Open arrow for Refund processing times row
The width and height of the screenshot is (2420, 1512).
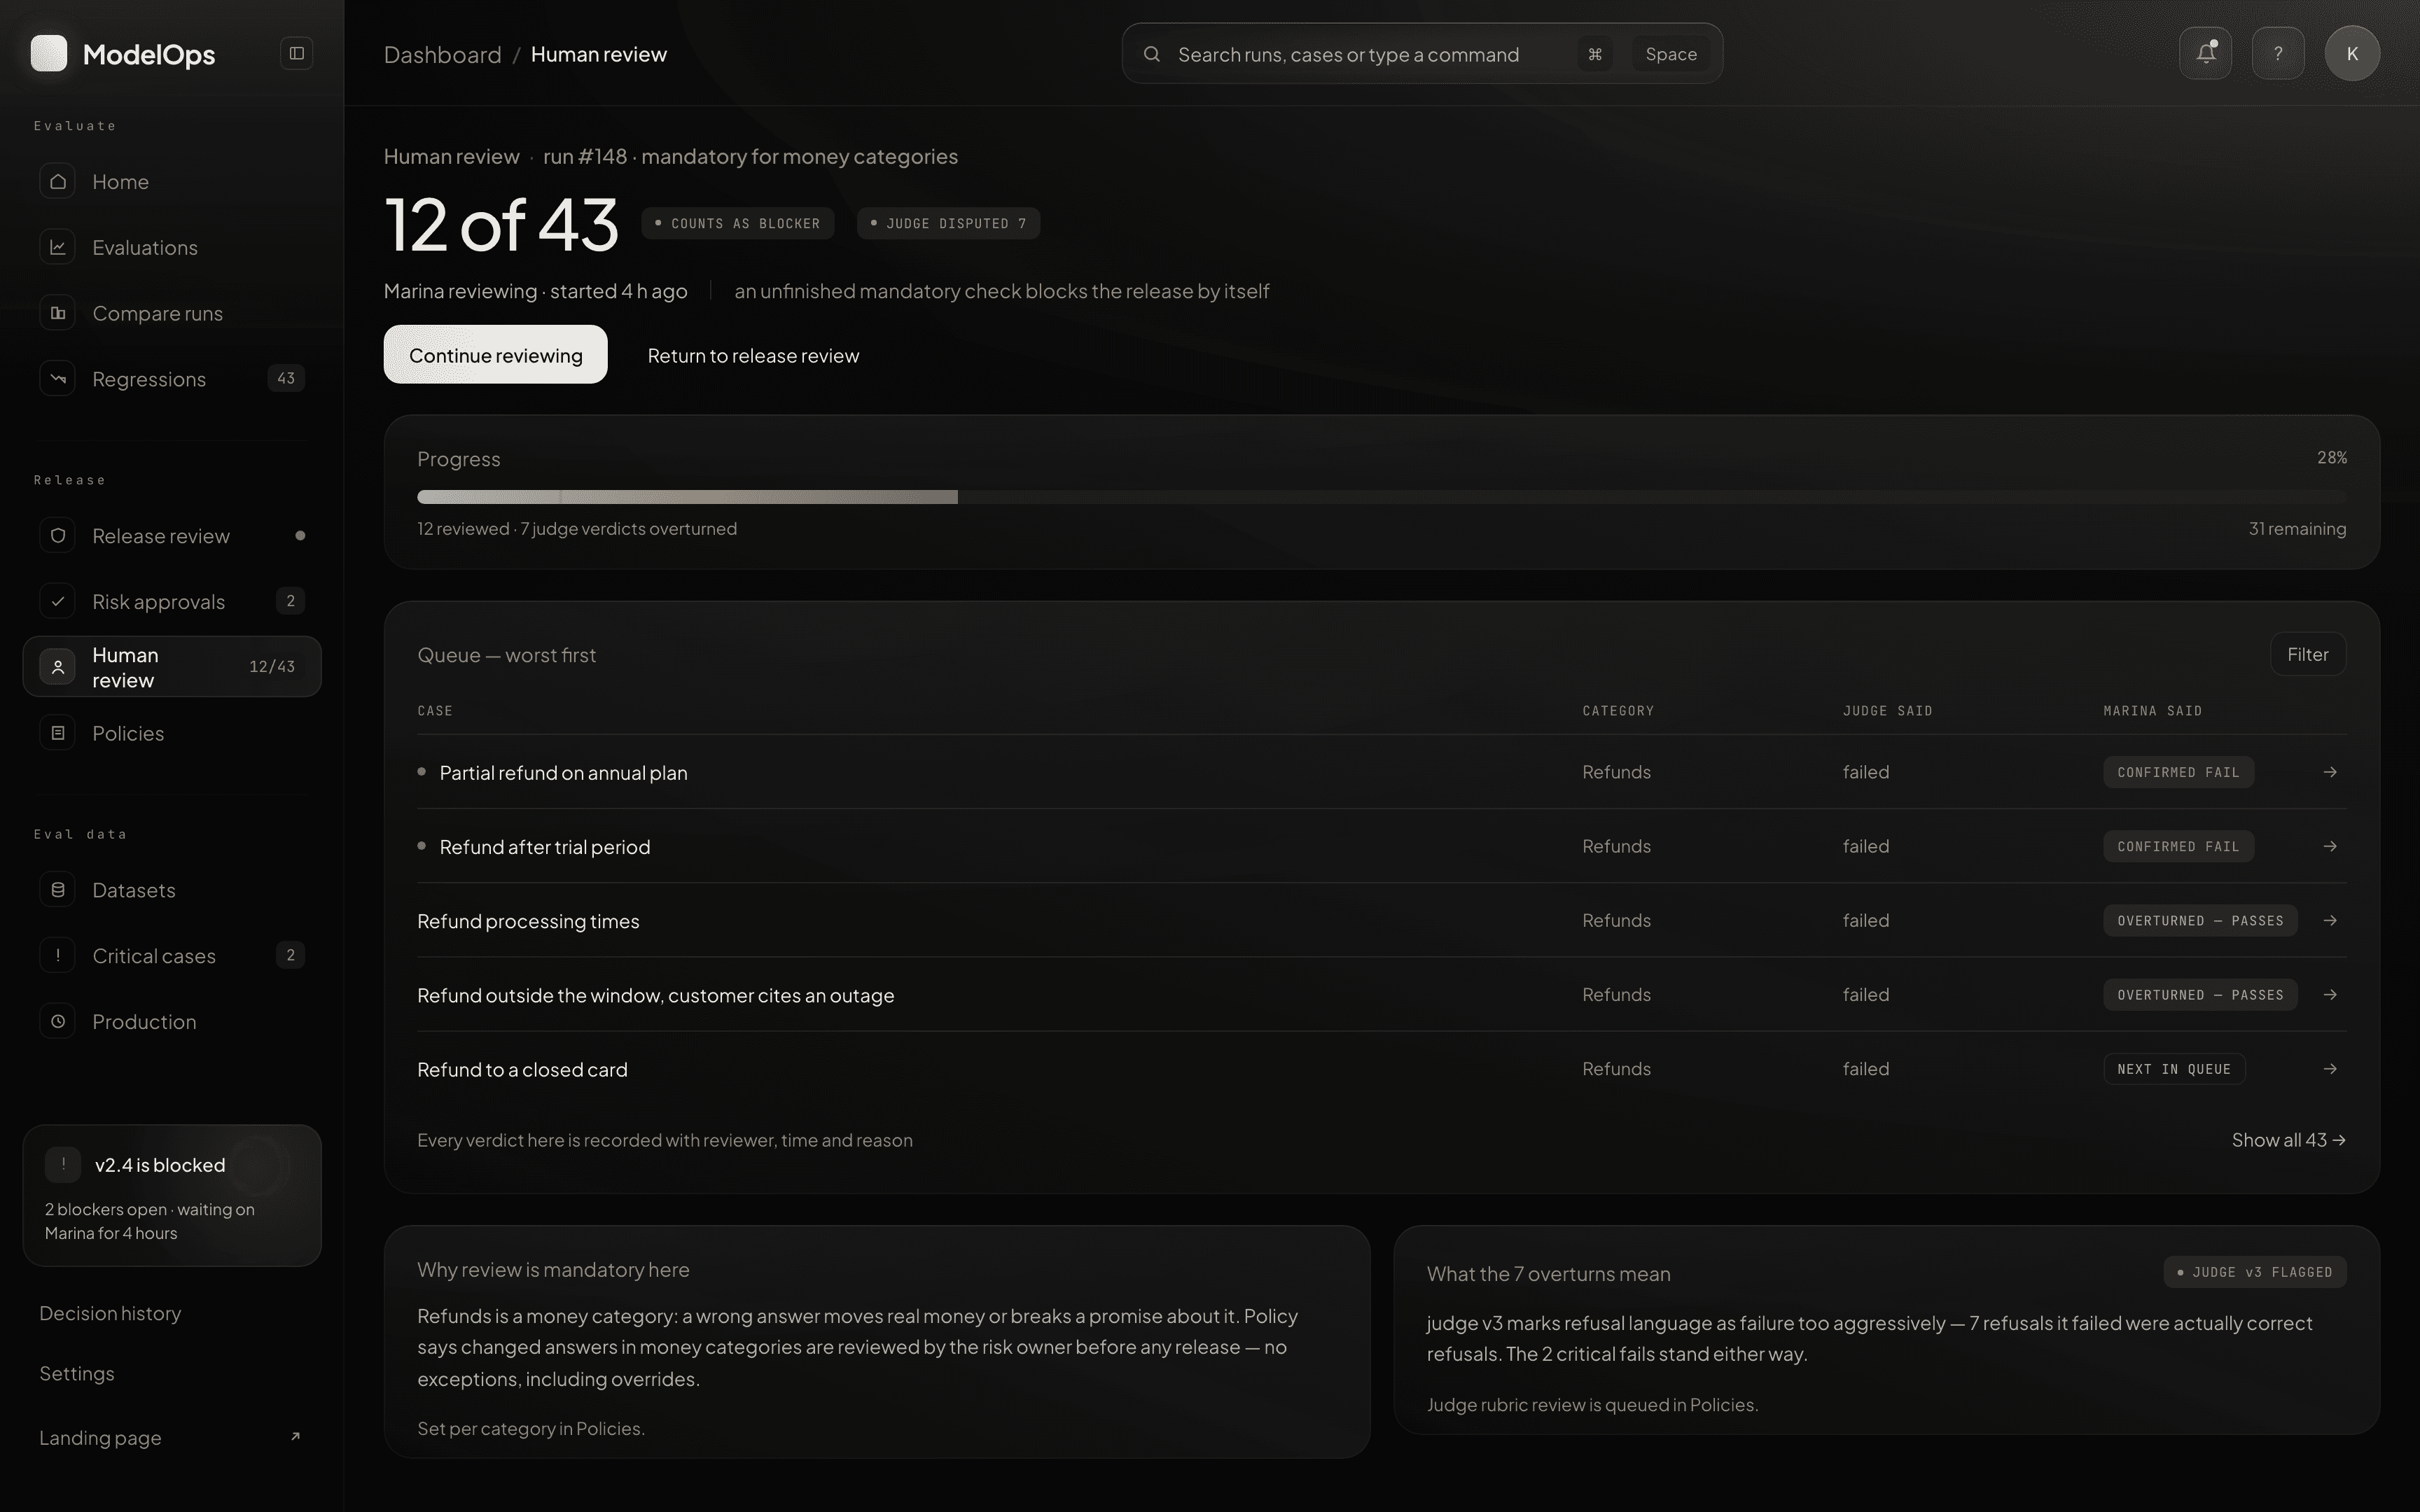coord(2330,920)
